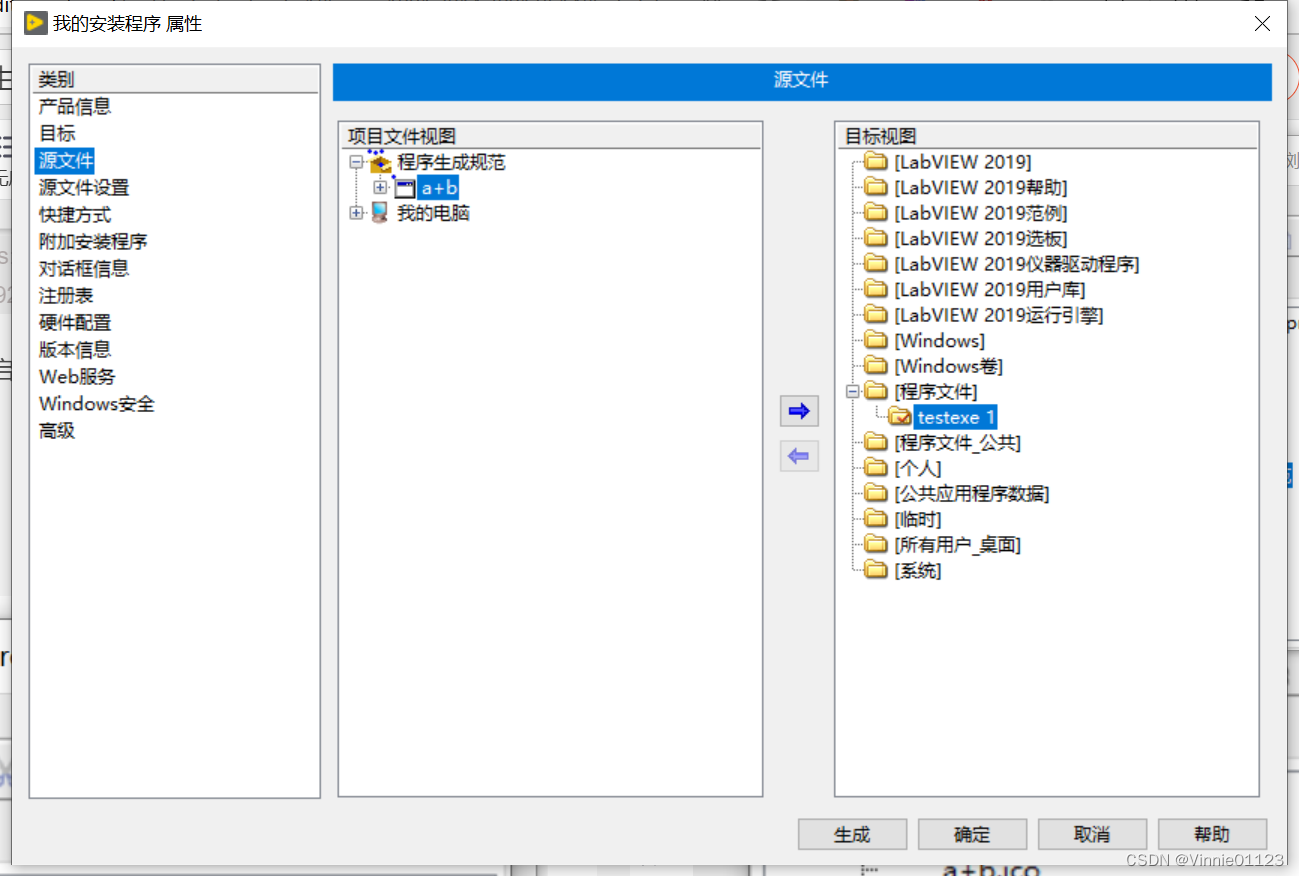Open the Web服务 category

click(x=77, y=376)
